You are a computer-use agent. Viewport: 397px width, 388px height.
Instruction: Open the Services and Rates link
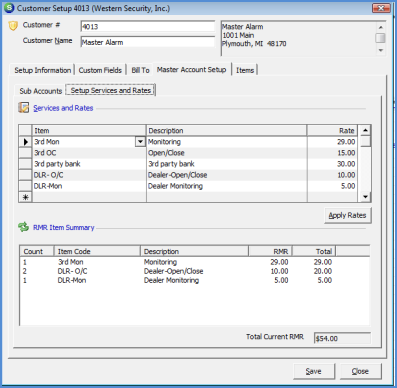point(63,108)
